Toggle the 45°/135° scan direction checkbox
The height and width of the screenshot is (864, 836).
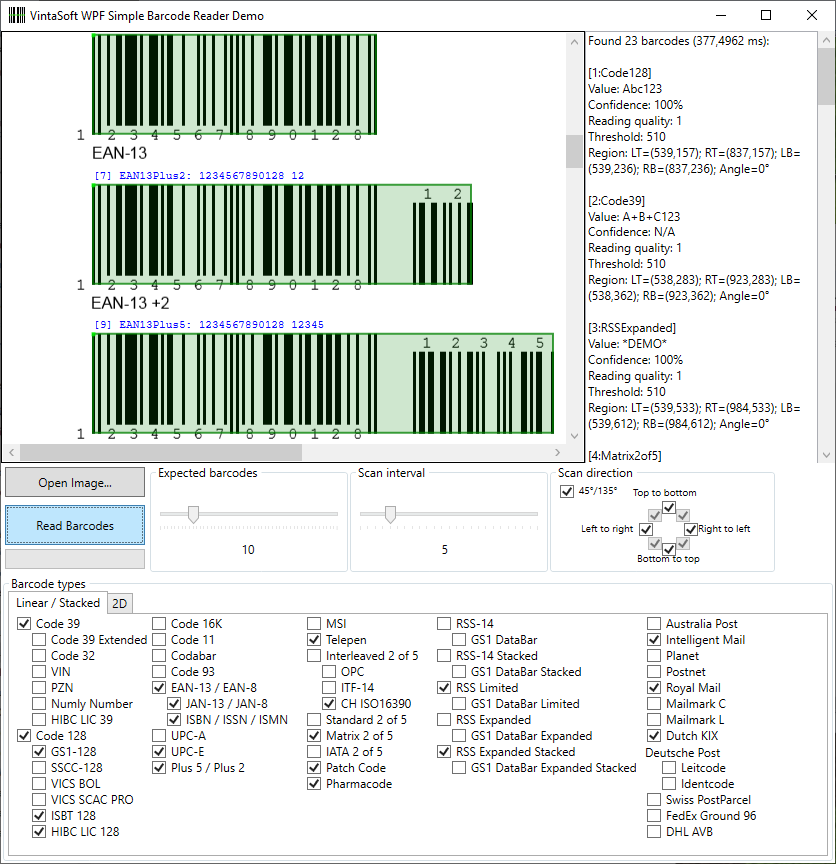(x=567, y=491)
